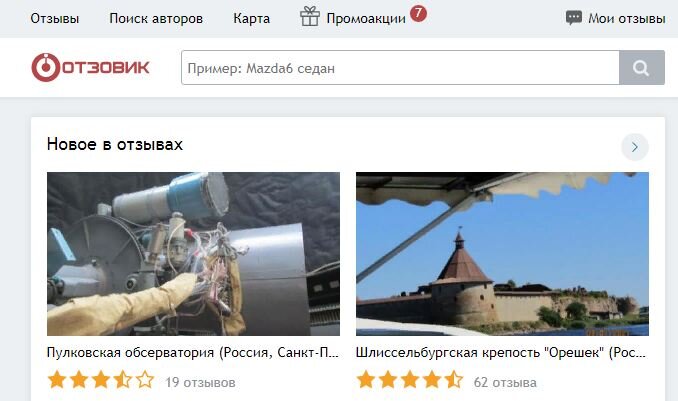Viewport: 678px width, 401px height.
Task: Open the red notification badge showing 7
Action: pos(418,13)
